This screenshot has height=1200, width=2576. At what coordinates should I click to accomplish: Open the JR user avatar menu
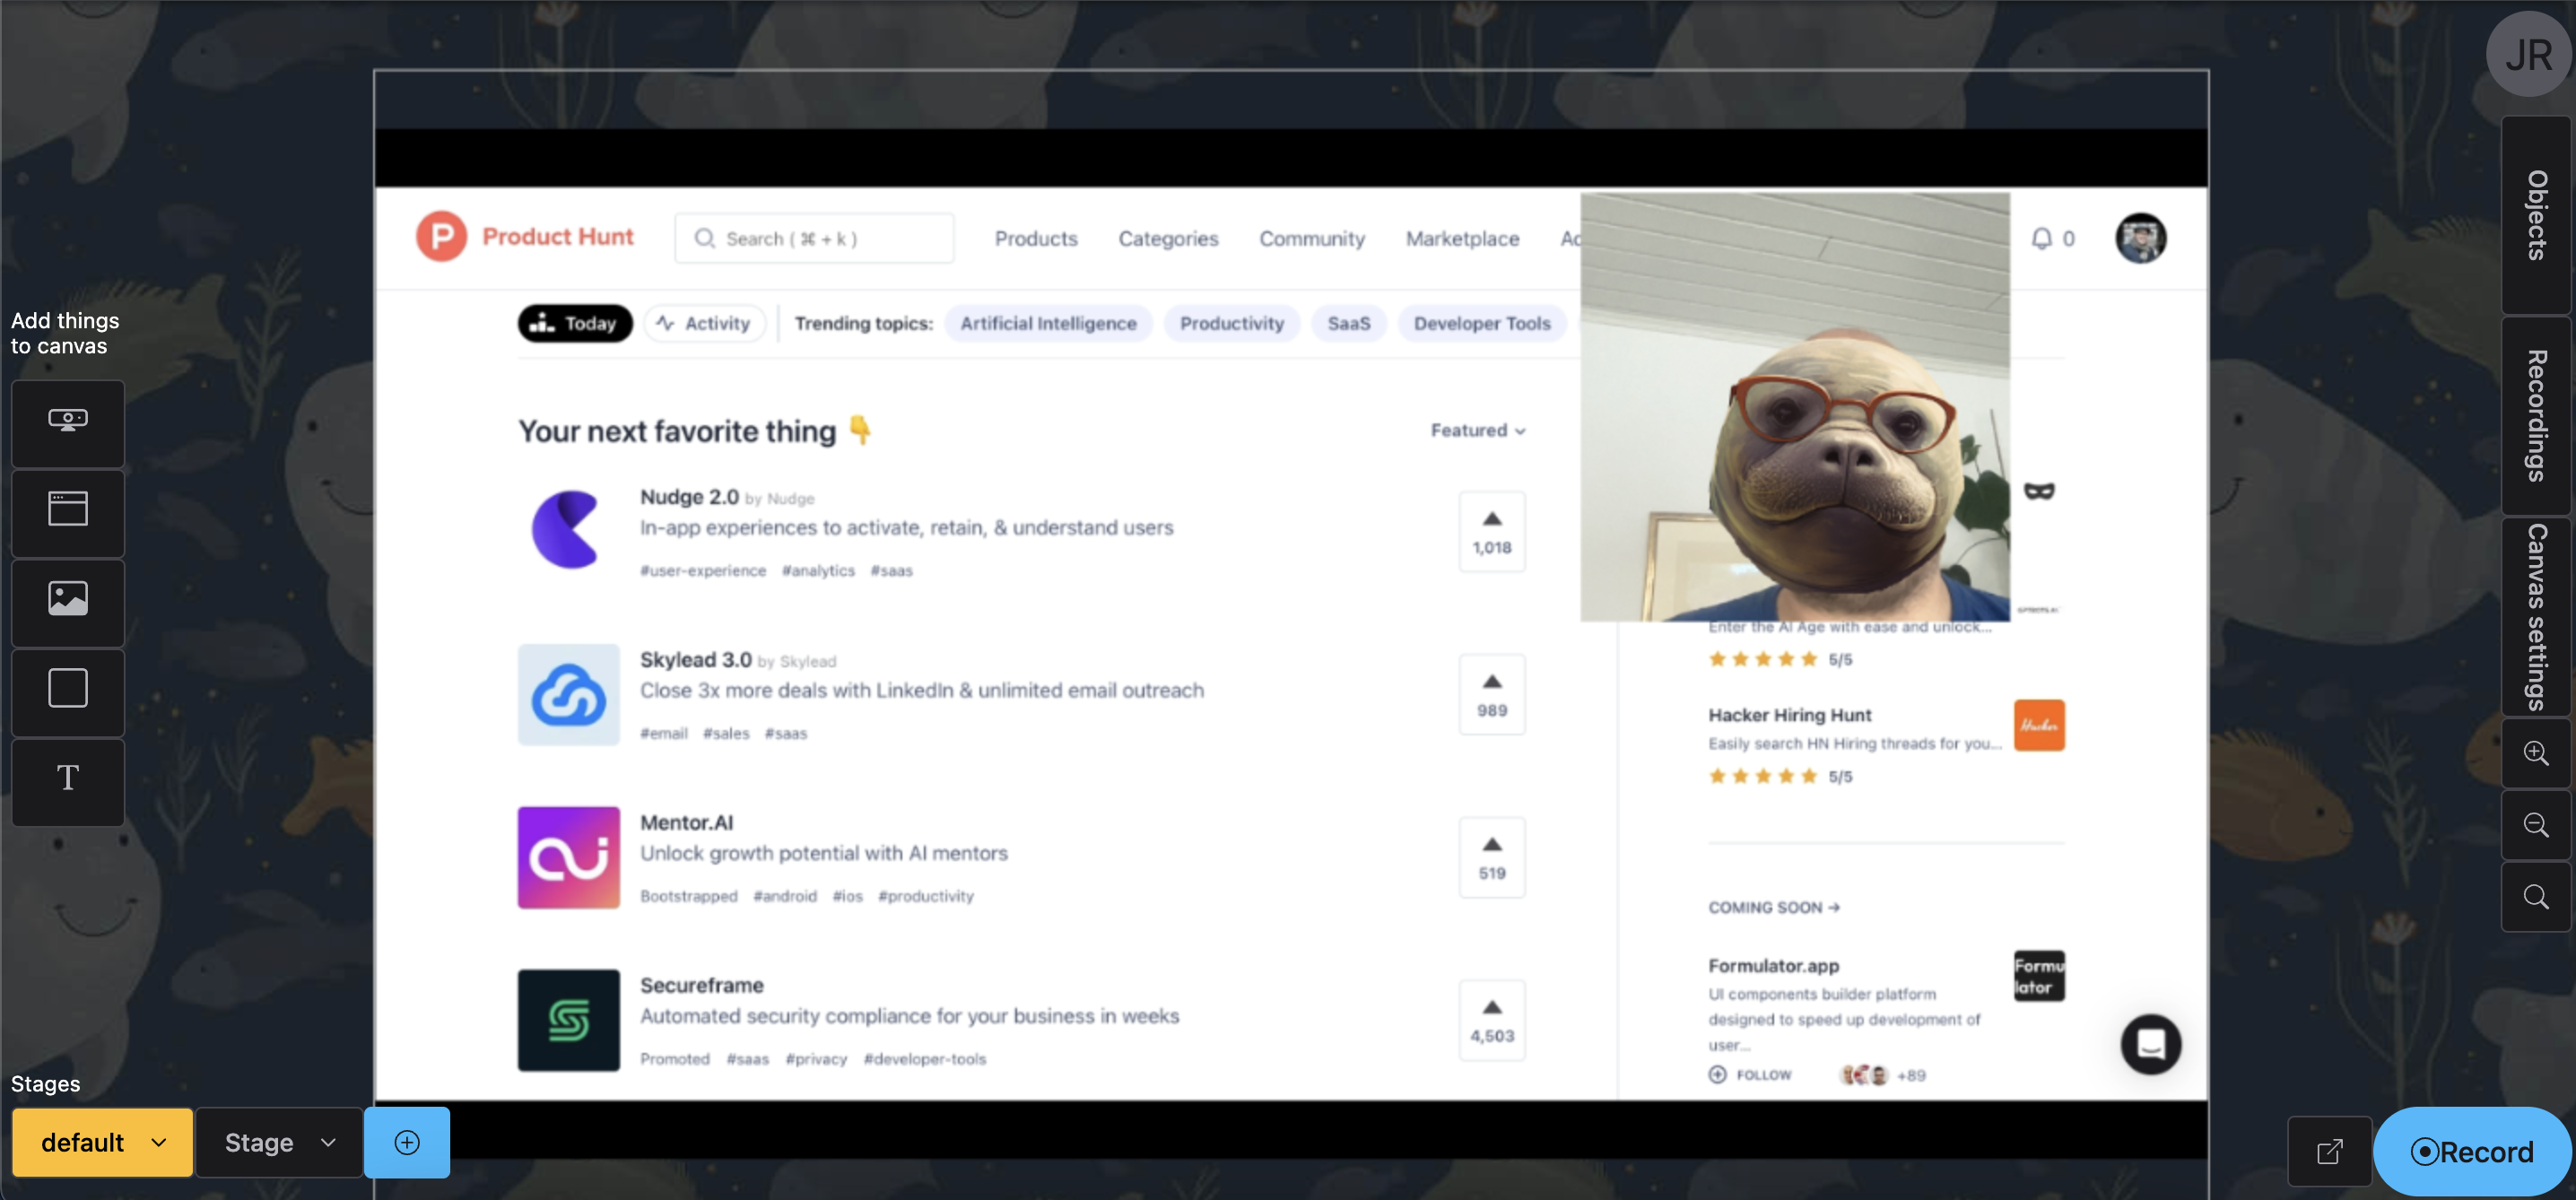click(2529, 56)
